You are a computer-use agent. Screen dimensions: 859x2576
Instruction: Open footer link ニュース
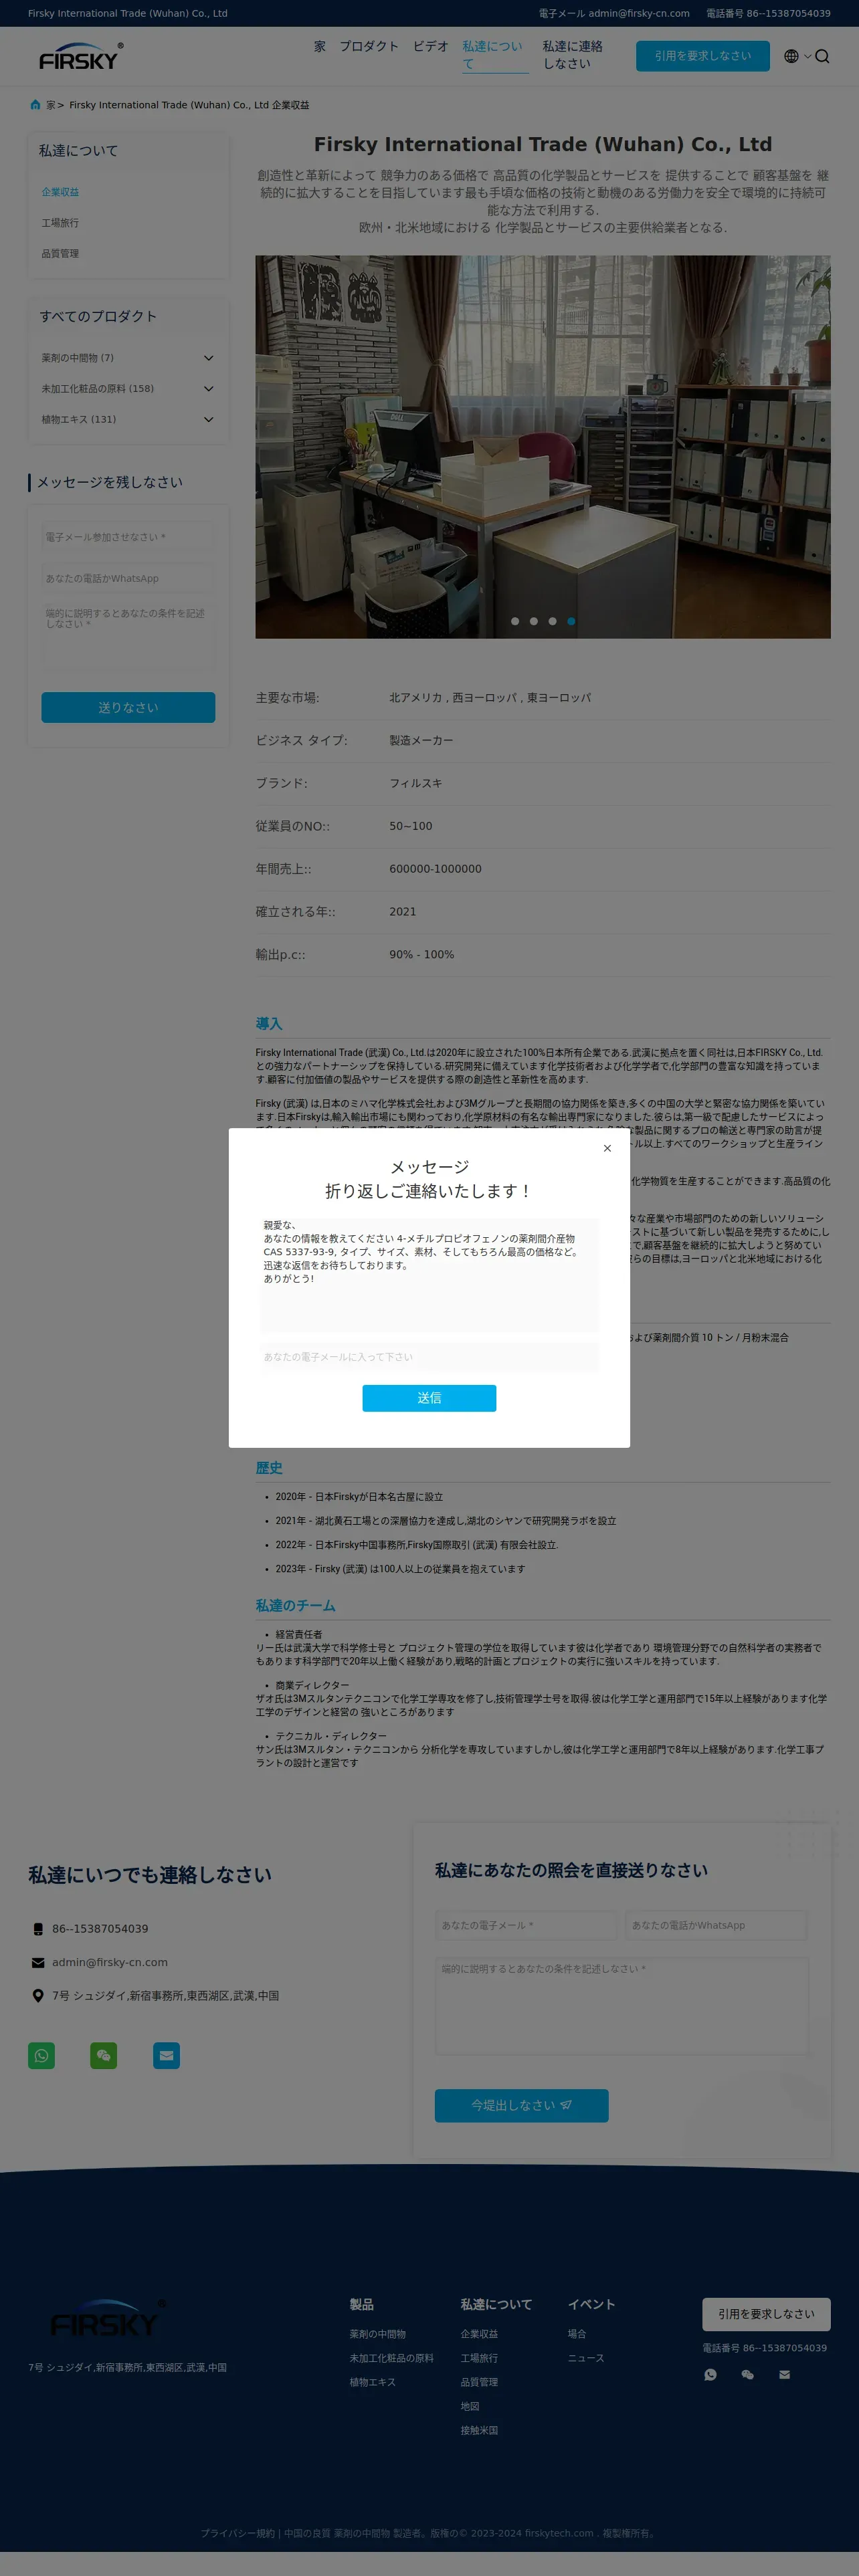coord(586,2358)
